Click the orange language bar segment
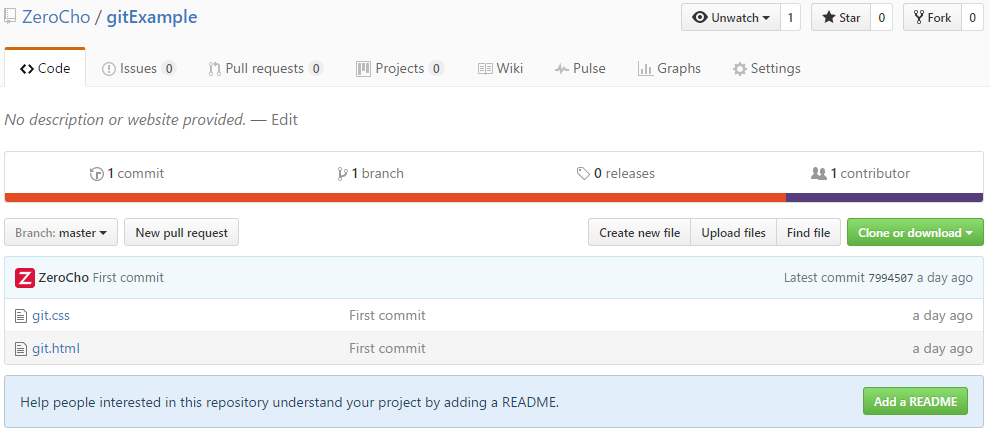 pyautogui.click(x=395, y=198)
